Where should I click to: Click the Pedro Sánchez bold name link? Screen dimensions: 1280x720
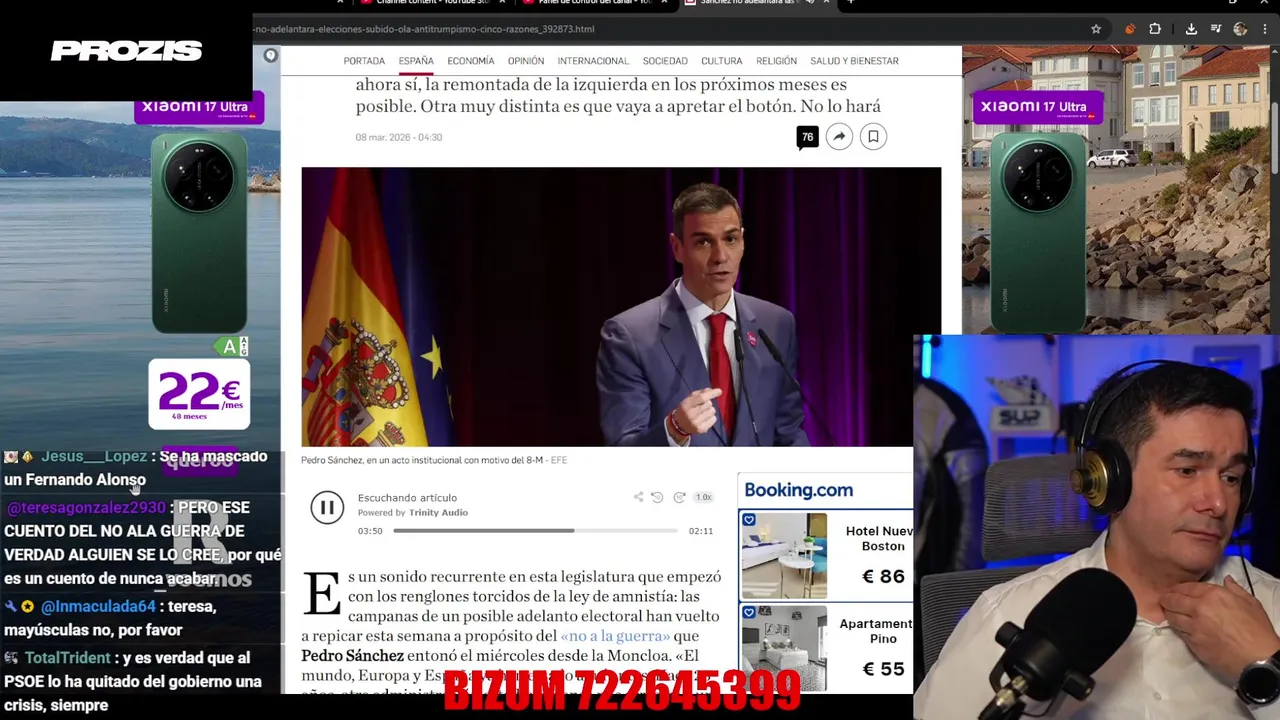[352, 656]
